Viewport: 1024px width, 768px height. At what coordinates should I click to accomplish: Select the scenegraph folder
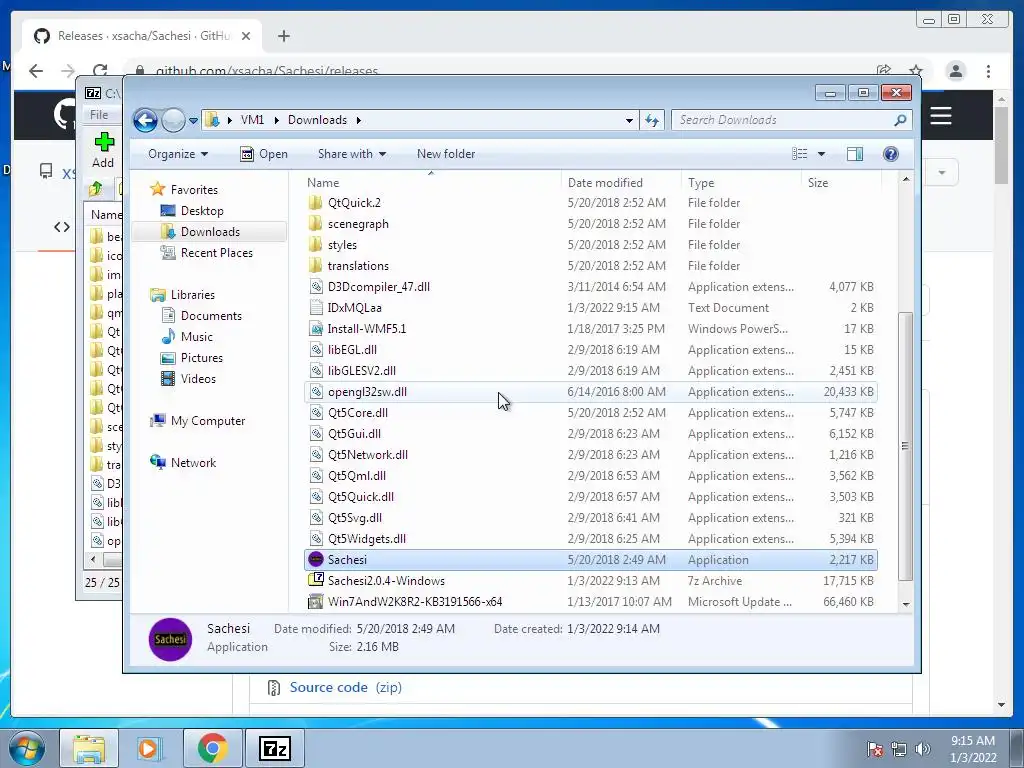pos(590,224)
